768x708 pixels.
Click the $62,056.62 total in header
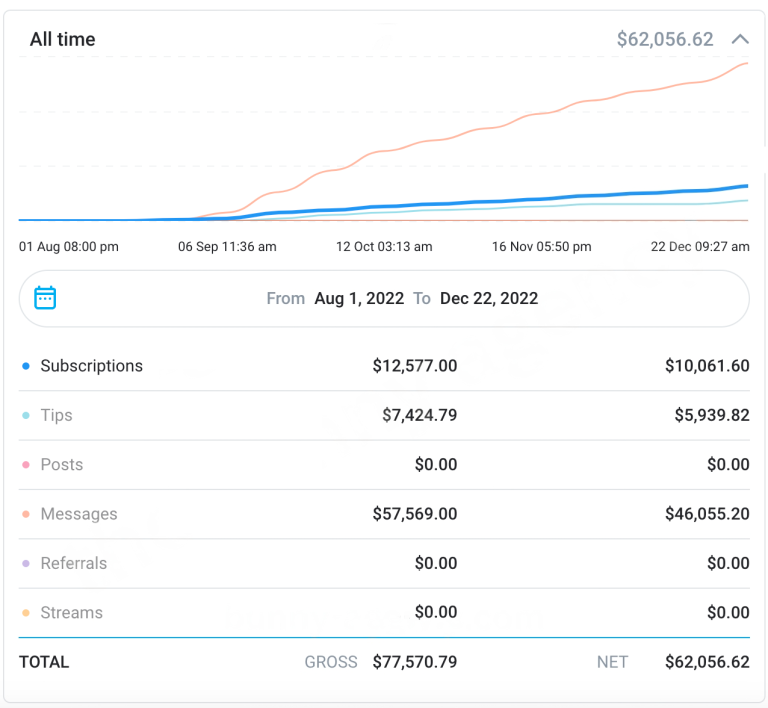click(665, 40)
